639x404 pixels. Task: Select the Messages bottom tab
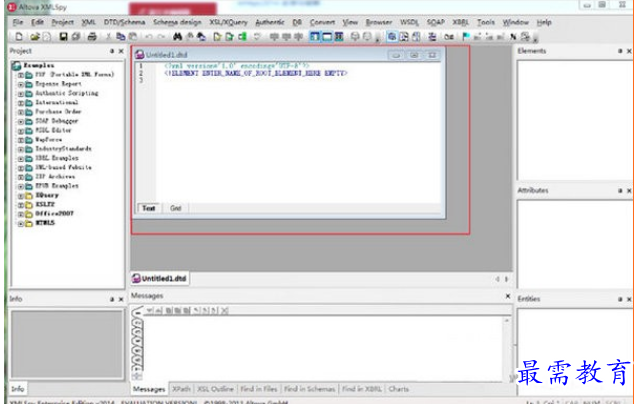pos(149,389)
